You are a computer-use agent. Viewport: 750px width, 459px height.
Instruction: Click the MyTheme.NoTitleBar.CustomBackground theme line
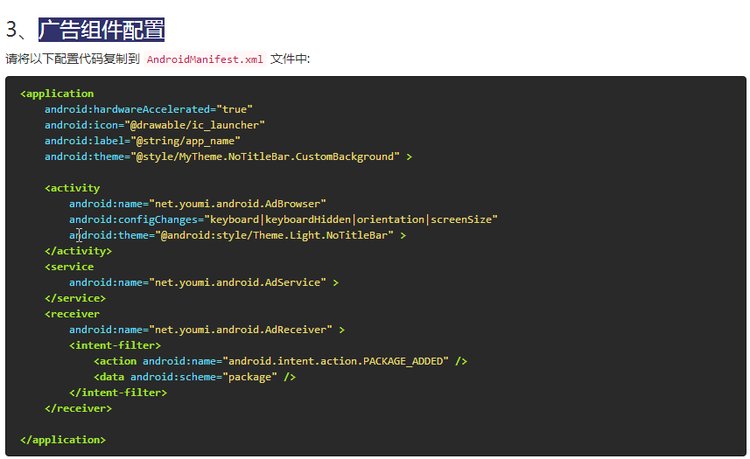[x=228, y=157]
